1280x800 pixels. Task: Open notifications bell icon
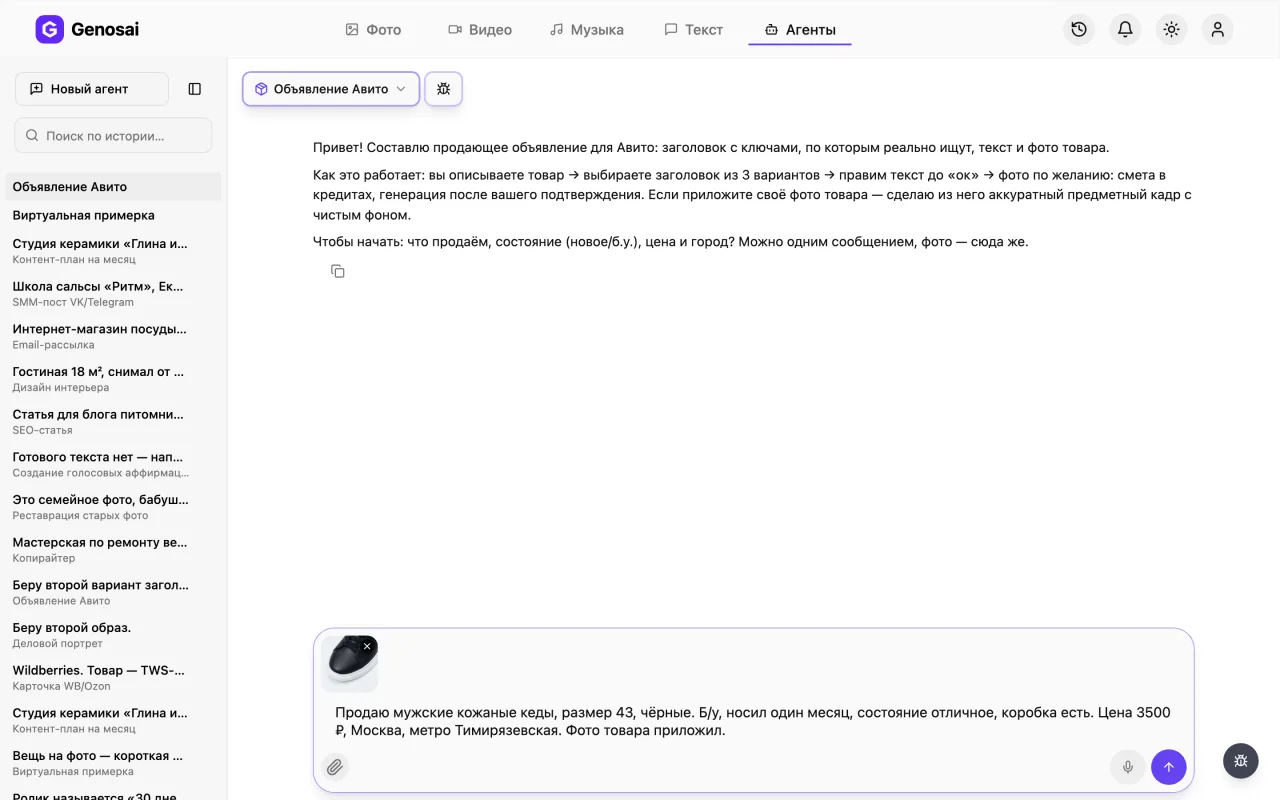1125,30
